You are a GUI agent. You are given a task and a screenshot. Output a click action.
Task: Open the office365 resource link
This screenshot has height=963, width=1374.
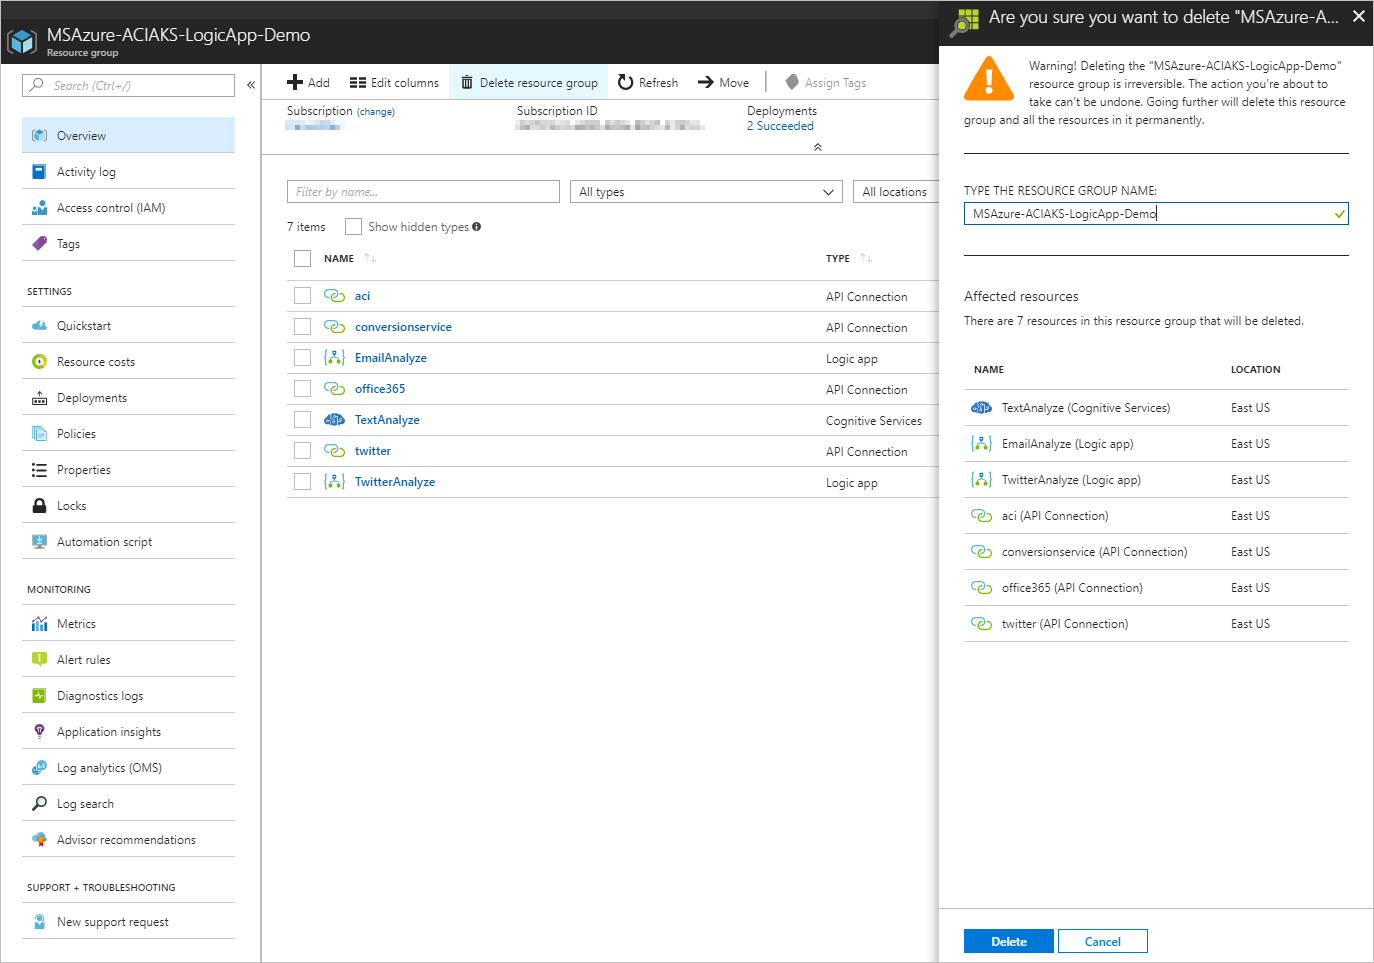pyautogui.click(x=380, y=389)
